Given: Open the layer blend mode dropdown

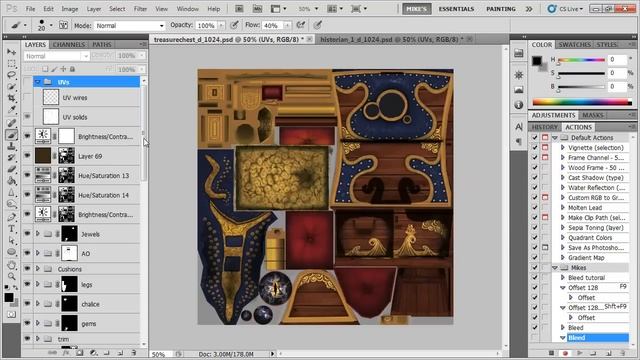Looking at the screenshot, I should (x=57, y=56).
